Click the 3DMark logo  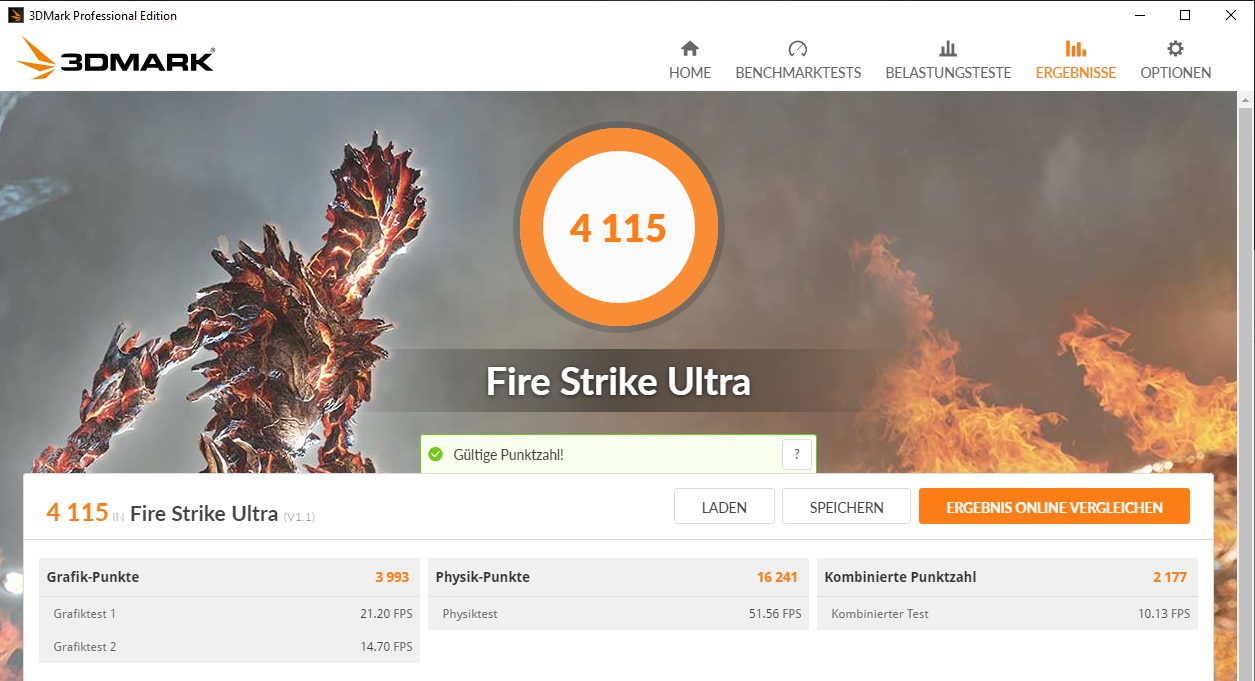(115, 59)
